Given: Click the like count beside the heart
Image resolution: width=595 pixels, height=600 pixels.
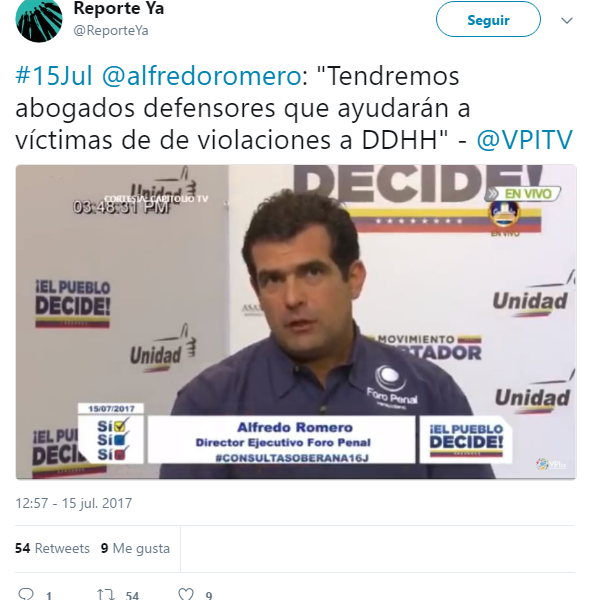Looking at the screenshot, I should click(x=209, y=595).
